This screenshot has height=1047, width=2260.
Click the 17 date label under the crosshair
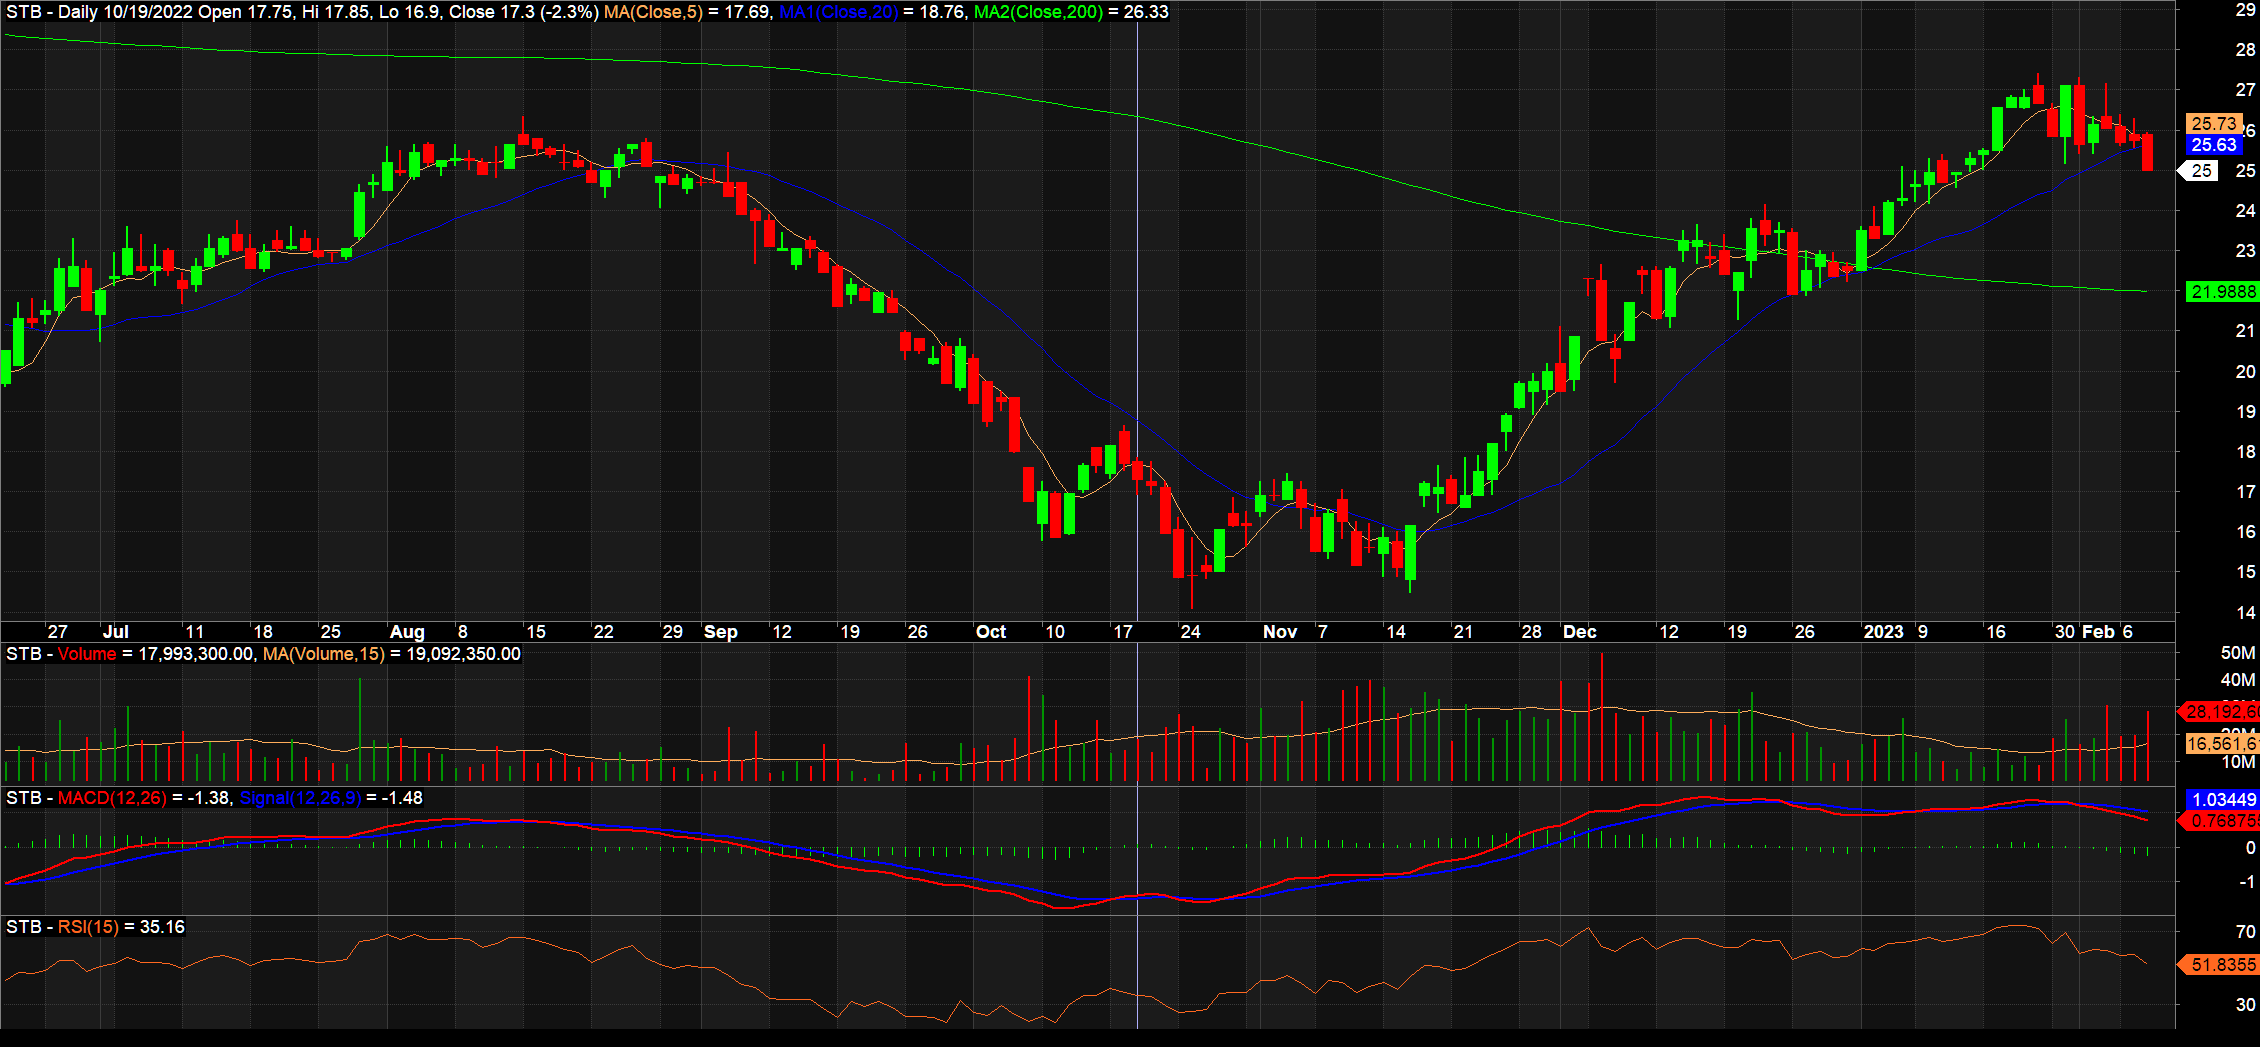click(x=1123, y=632)
